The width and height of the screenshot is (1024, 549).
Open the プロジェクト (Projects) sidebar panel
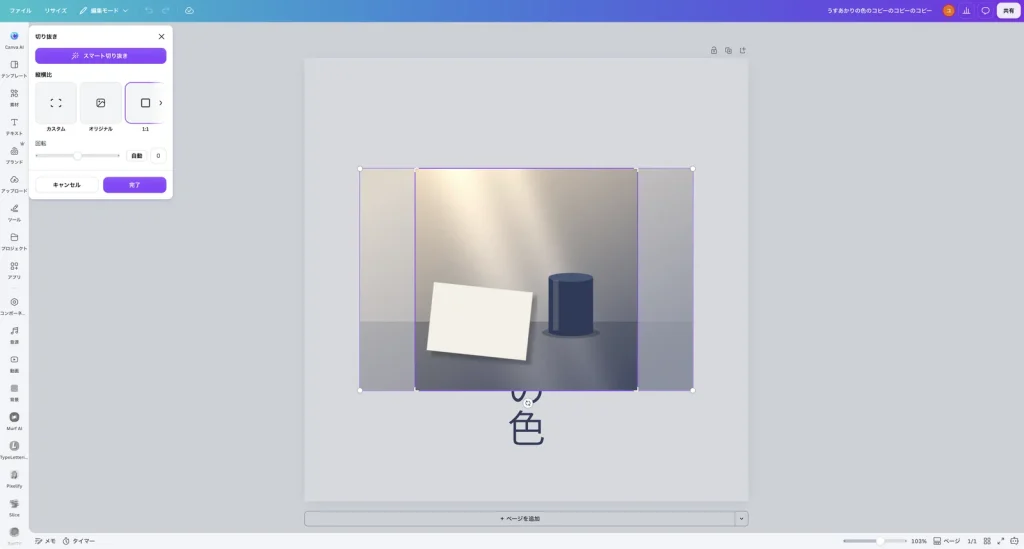pos(14,241)
